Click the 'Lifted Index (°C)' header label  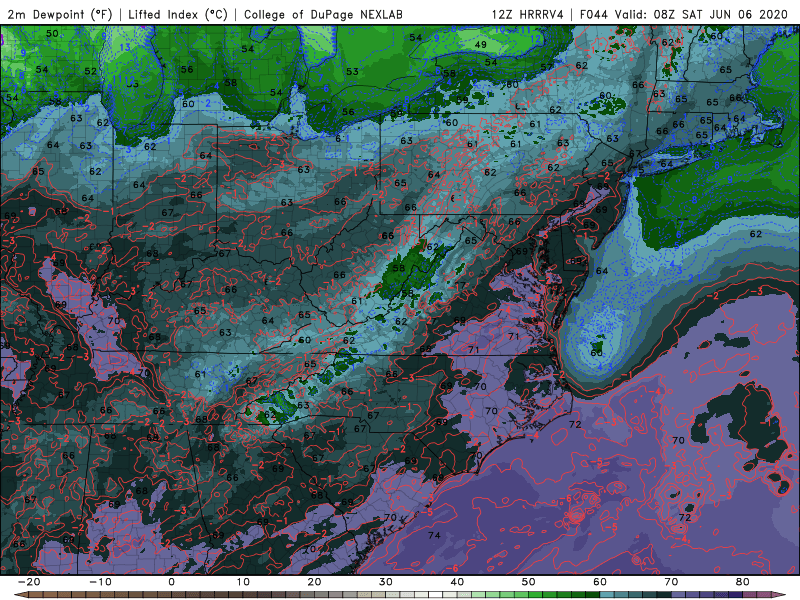click(x=178, y=15)
